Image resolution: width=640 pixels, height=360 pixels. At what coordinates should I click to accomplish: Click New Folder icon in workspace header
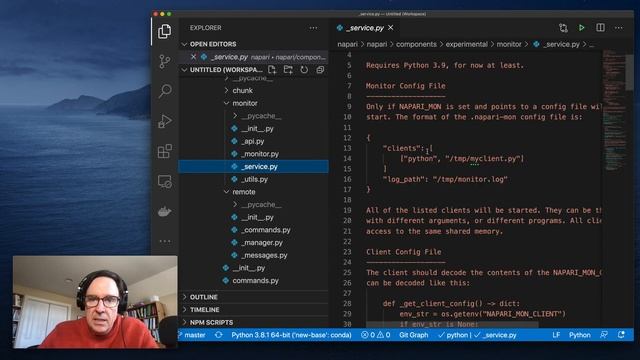coord(288,70)
